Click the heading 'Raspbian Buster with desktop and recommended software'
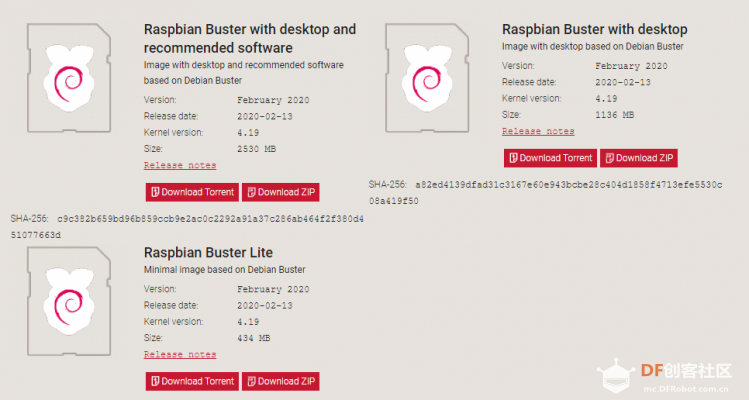749x400 pixels. tap(250, 39)
